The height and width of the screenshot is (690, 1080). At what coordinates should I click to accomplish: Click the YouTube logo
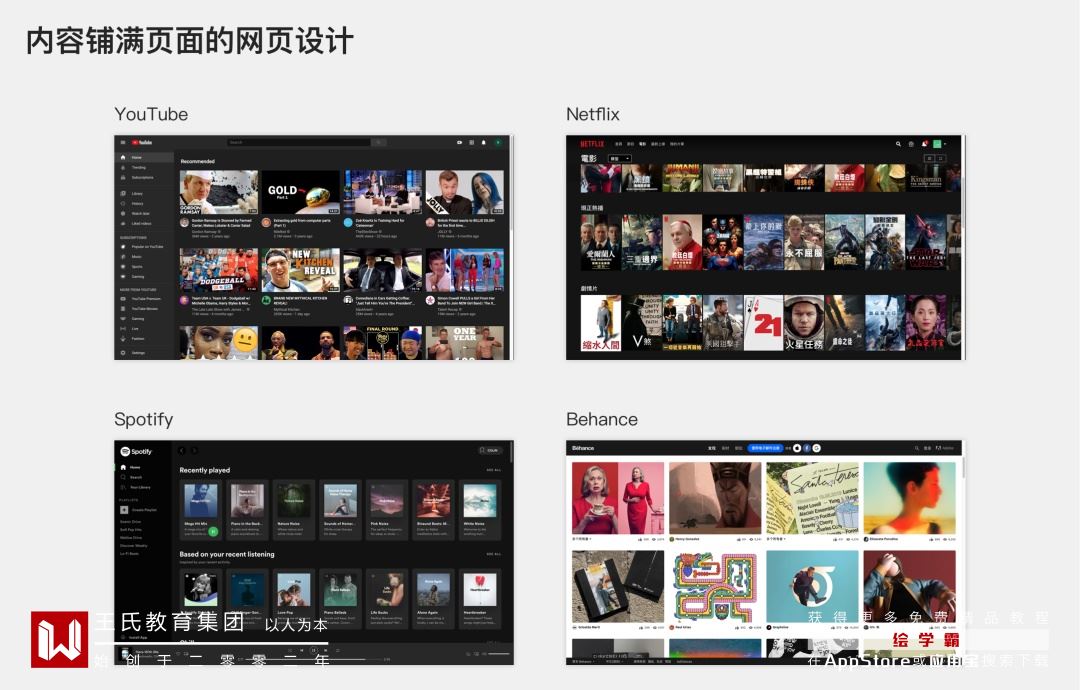click(x=142, y=143)
